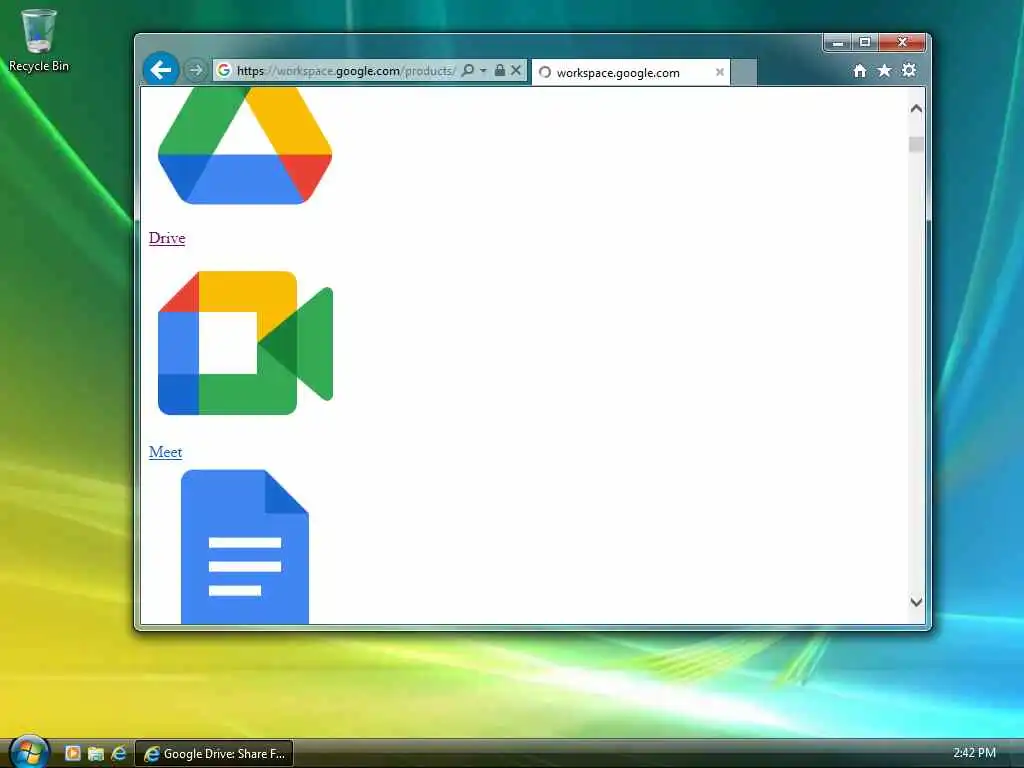Viewport: 1024px width, 768px height.
Task: Click the search magnifier in address bar
Action: (x=468, y=70)
